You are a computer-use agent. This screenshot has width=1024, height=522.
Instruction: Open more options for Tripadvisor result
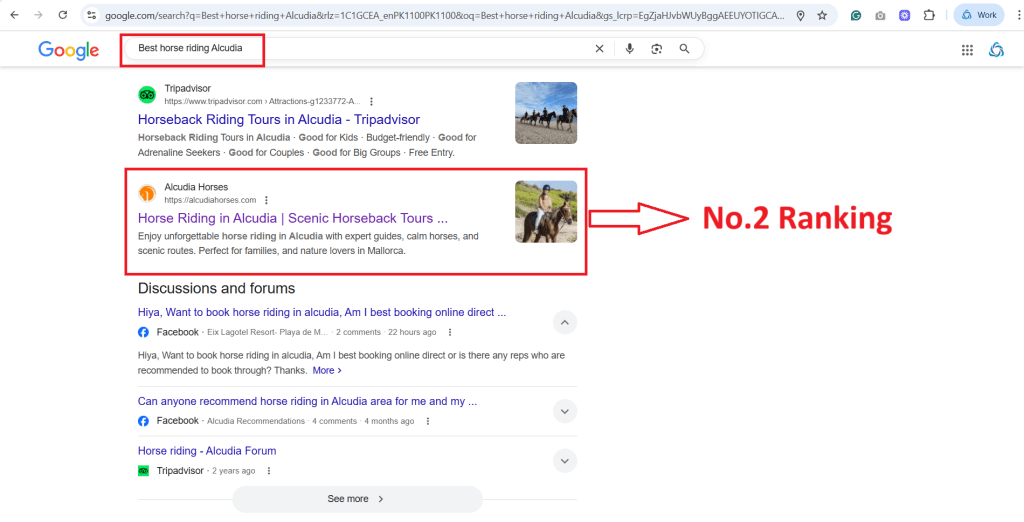click(x=372, y=101)
